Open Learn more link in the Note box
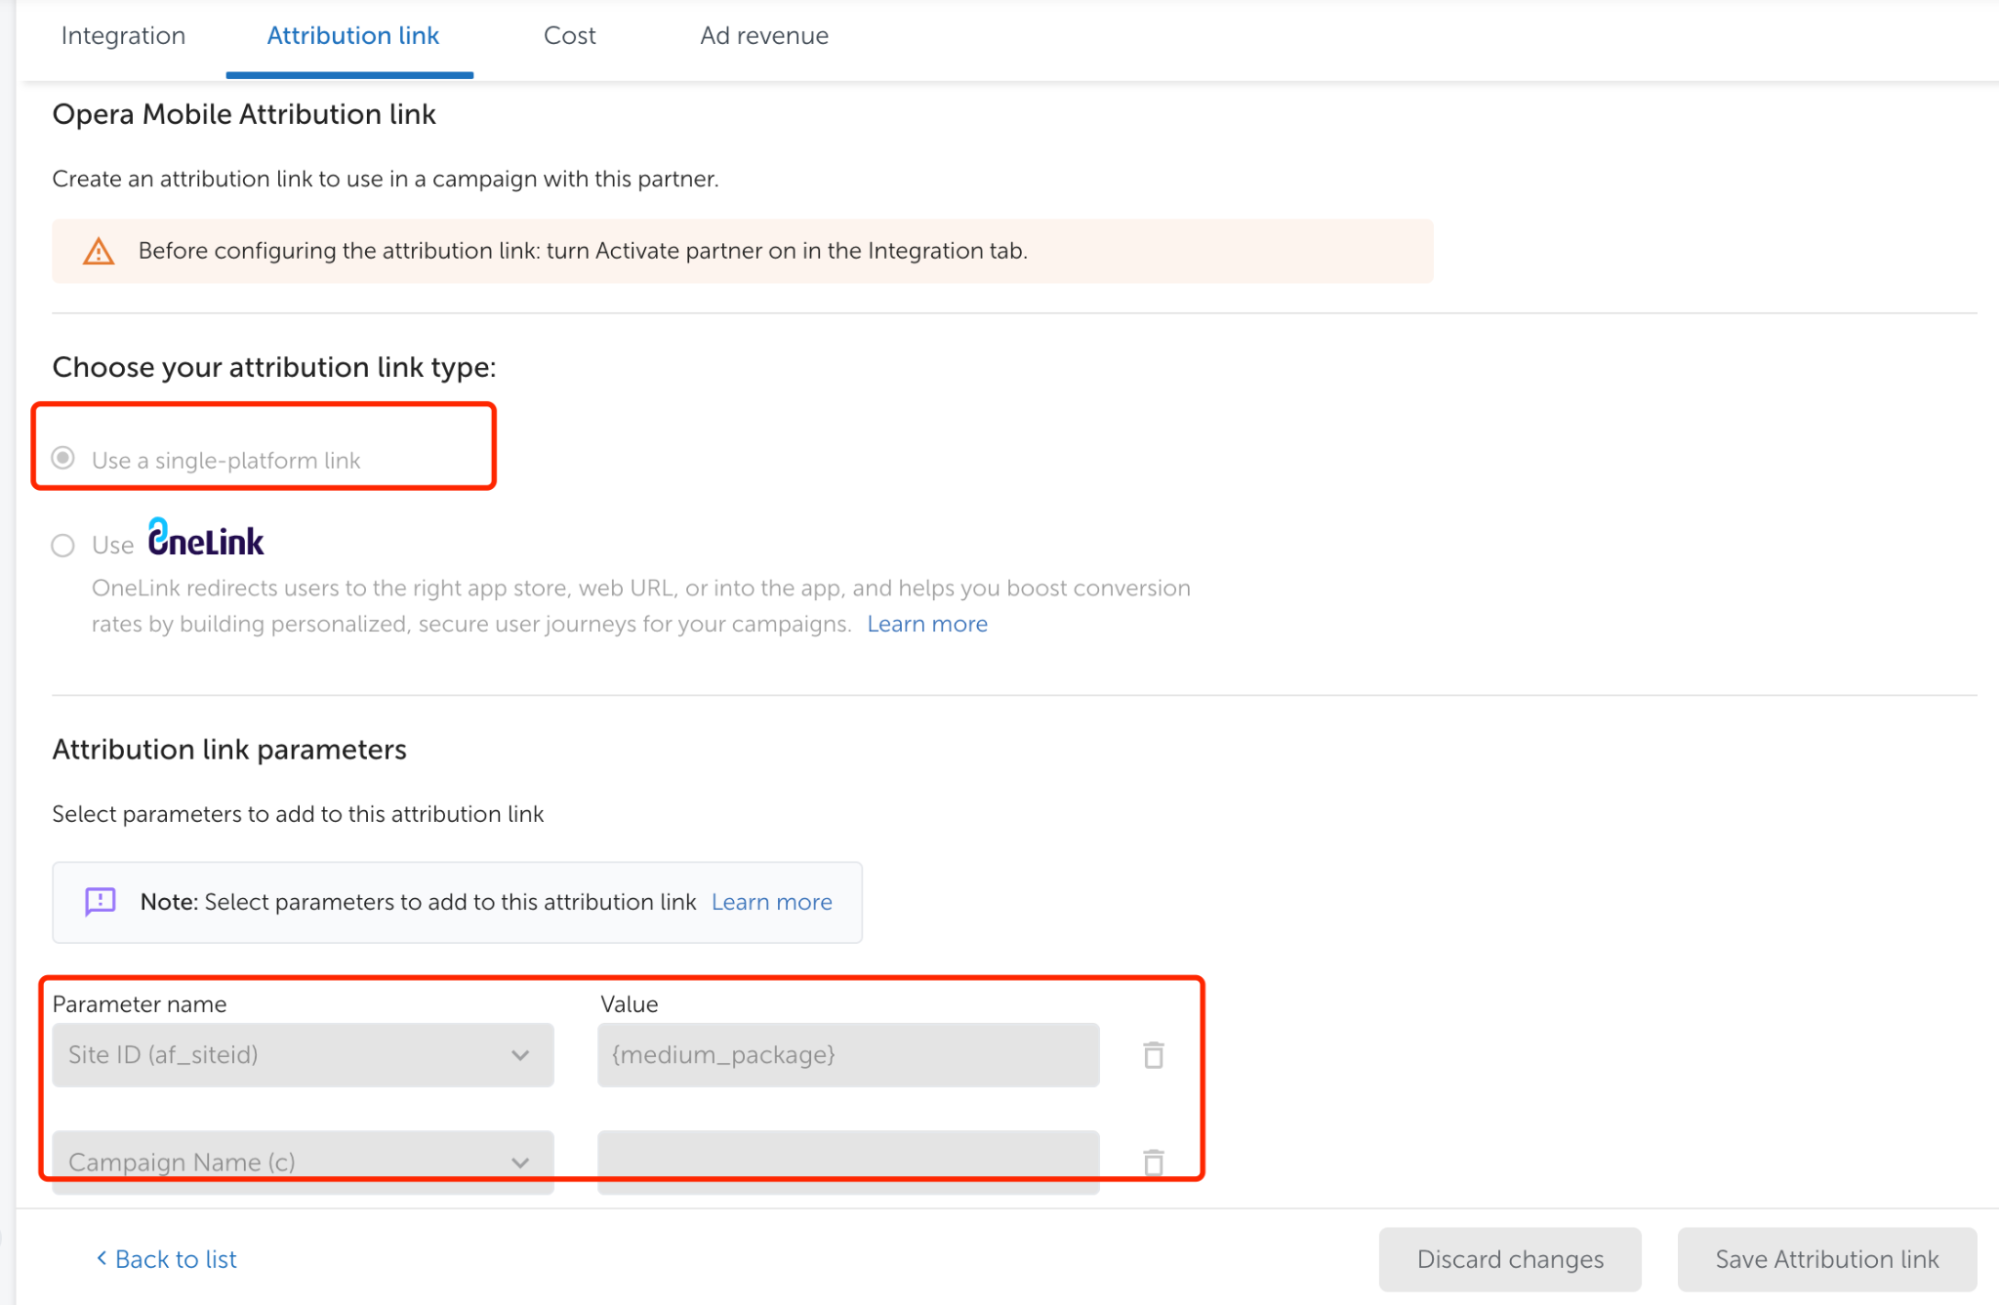The image size is (1999, 1306). click(771, 902)
